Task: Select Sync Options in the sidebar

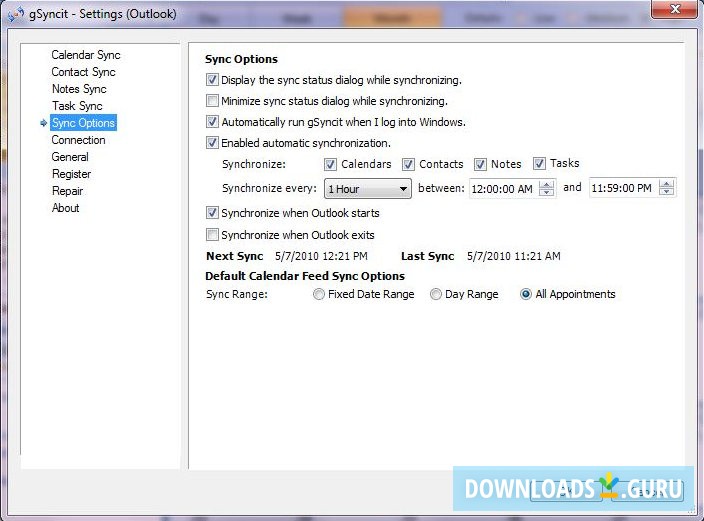Action: pyautogui.click(x=83, y=123)
